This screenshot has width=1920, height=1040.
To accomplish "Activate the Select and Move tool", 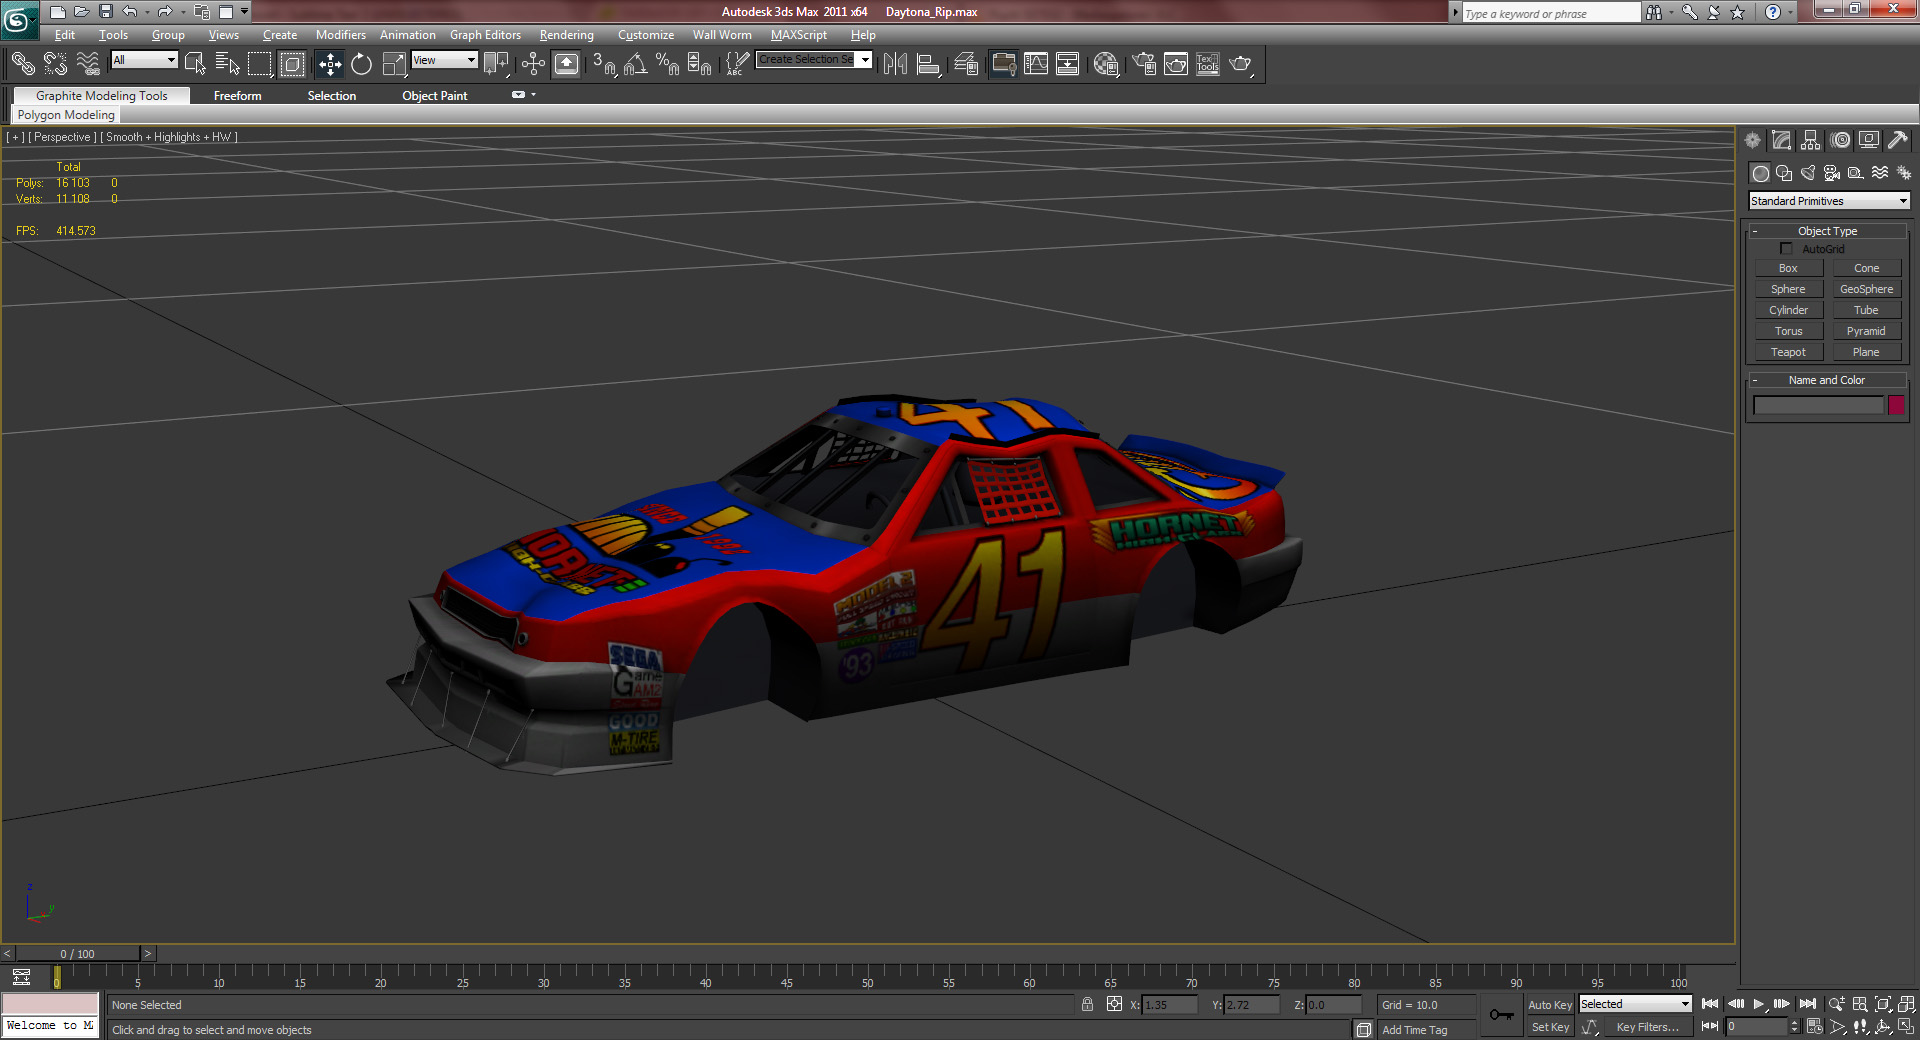I will click(330, 64).
